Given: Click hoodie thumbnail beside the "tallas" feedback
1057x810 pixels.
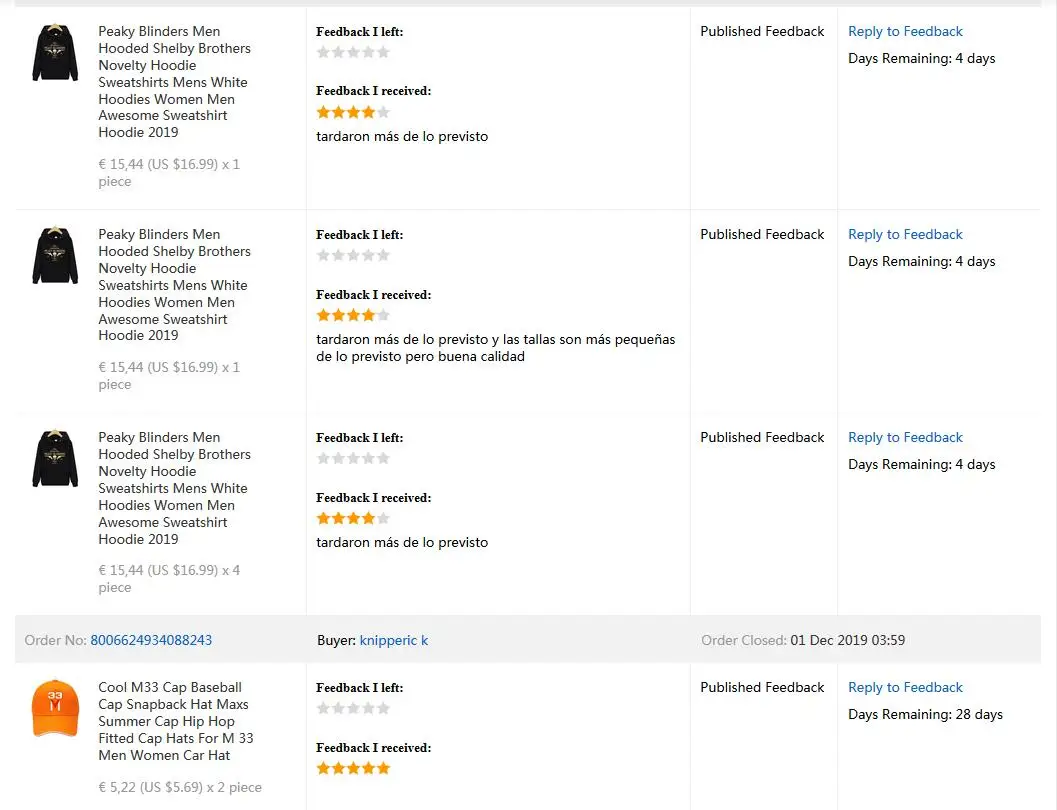Looking at the screenshot, I should pos(55,256).
